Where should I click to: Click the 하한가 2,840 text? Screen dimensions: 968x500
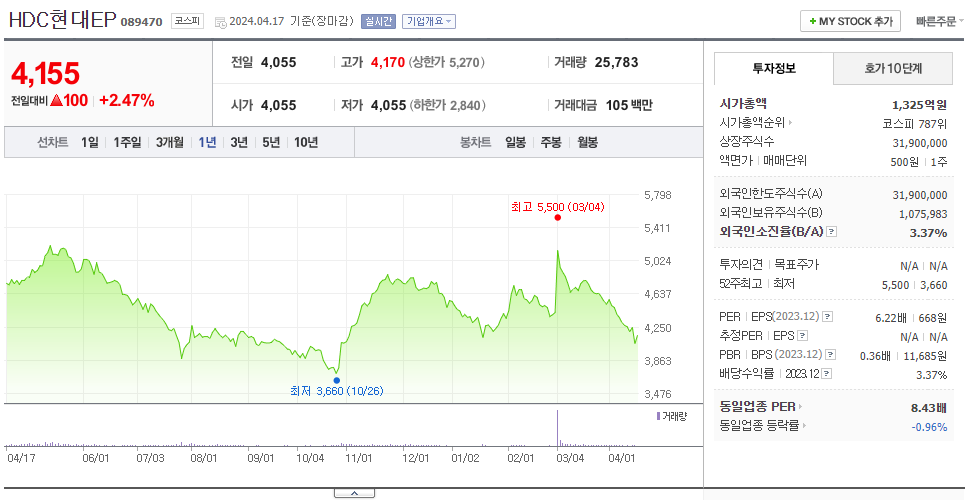447,106
